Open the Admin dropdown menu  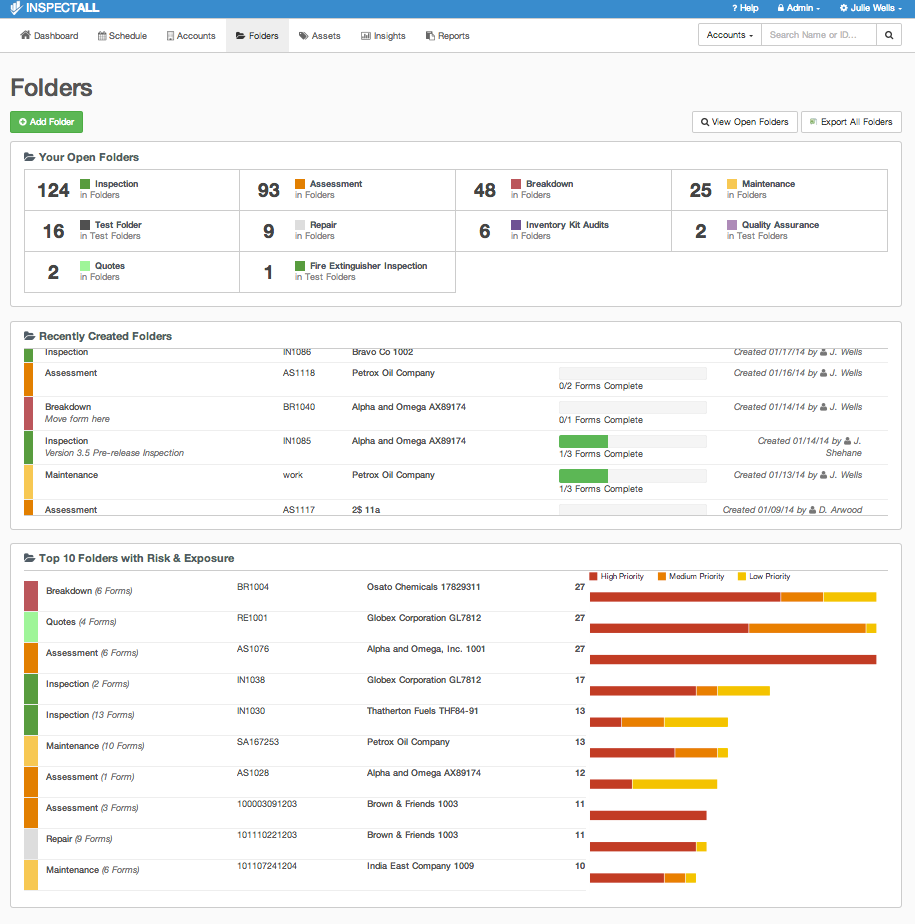pyautogui.click(x=798, y=8)
